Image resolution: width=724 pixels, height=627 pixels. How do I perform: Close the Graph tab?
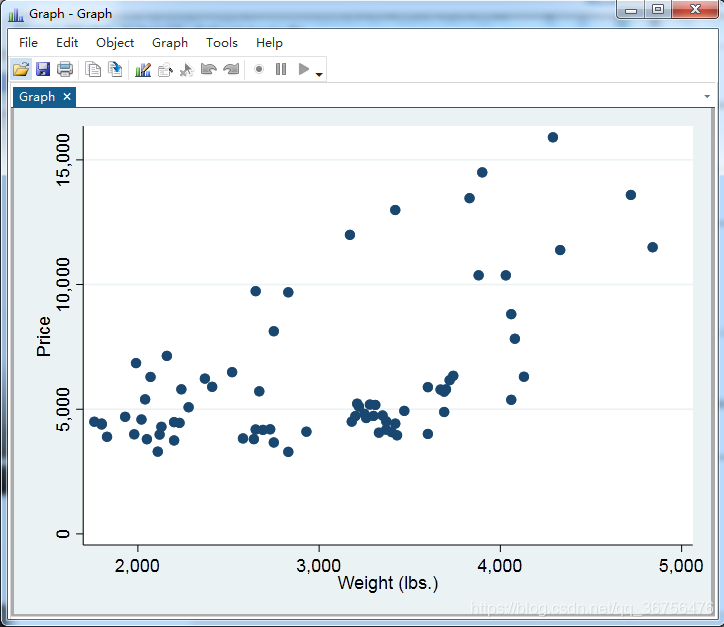click(67, 96)
